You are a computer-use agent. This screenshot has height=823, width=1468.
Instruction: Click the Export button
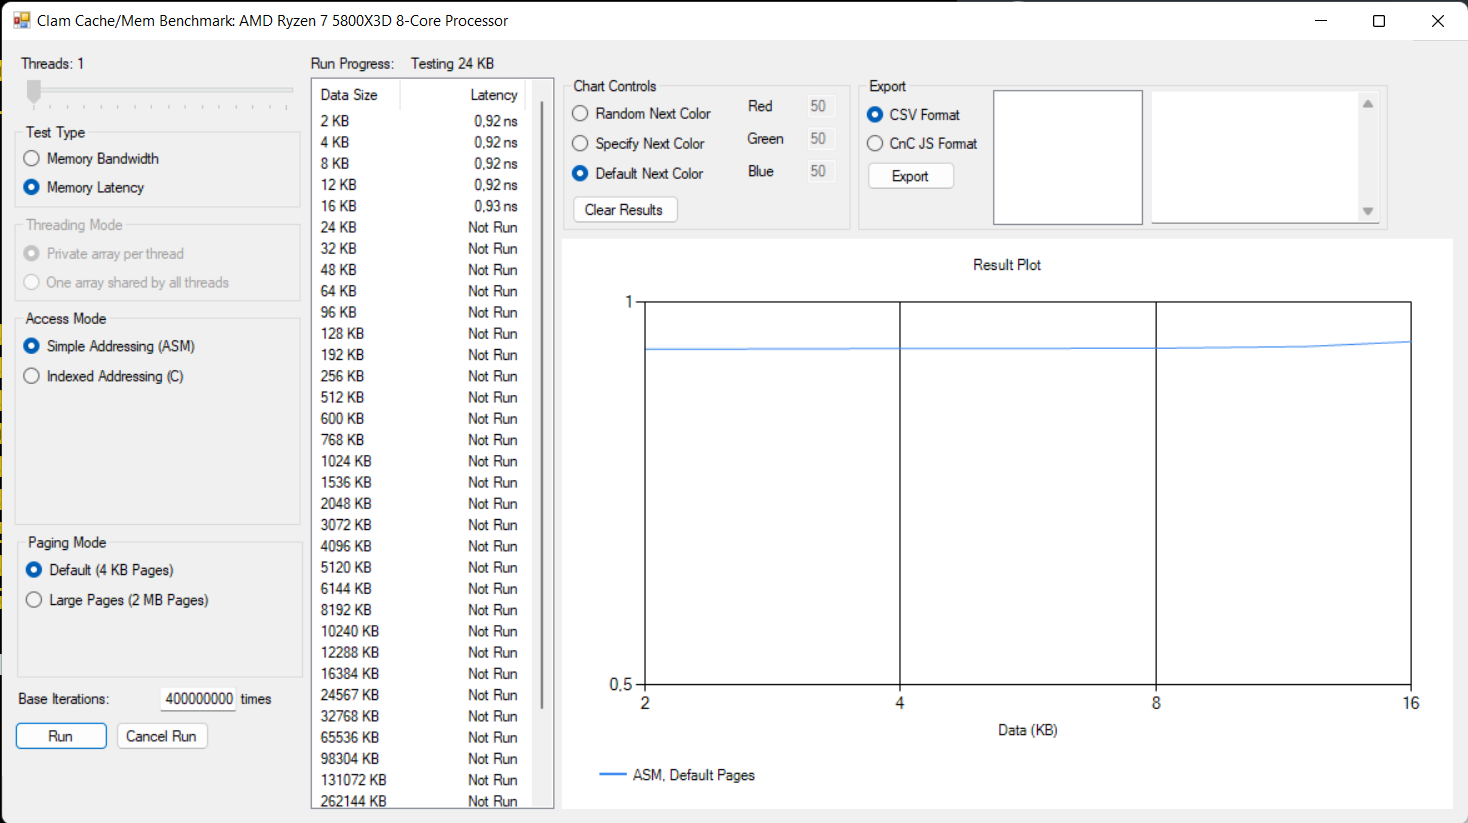pos(911,176)
